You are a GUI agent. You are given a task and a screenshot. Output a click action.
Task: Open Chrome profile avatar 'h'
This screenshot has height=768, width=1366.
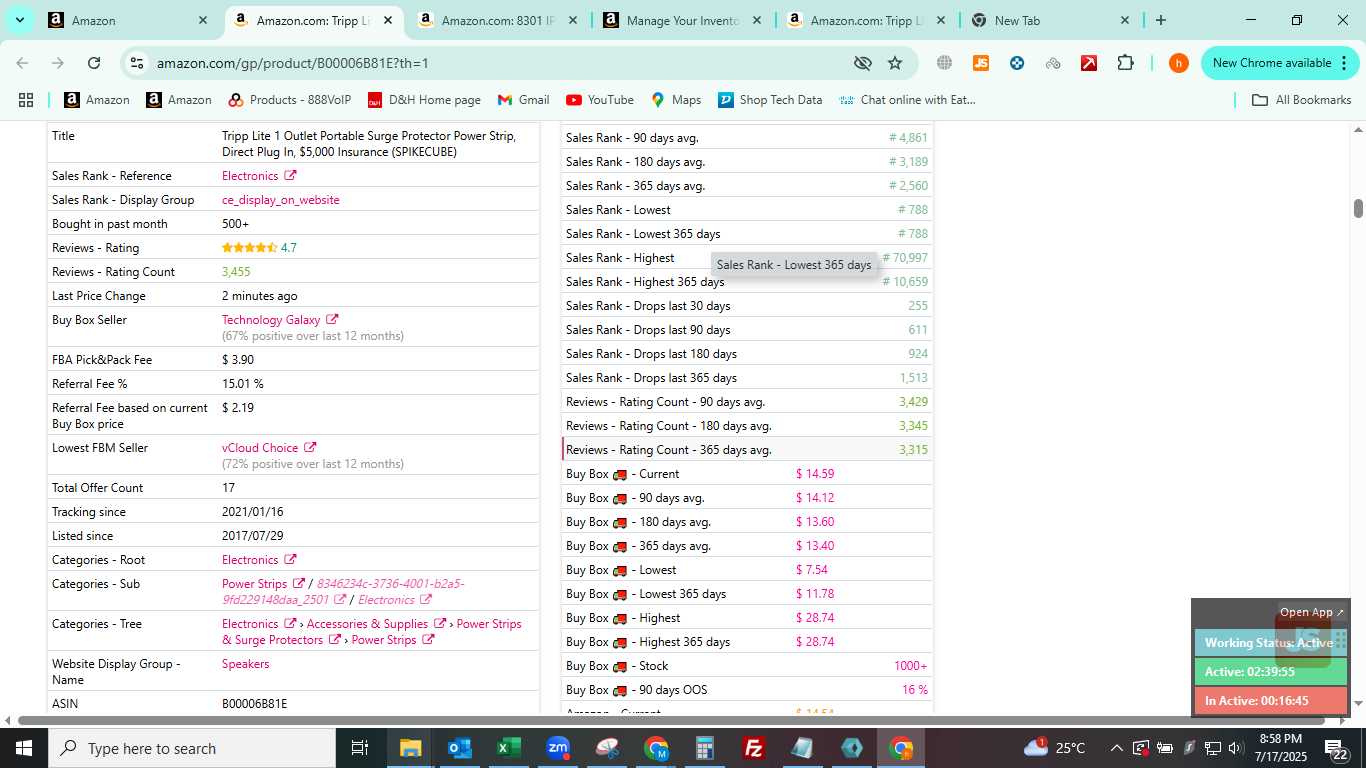coord(1179,63)
